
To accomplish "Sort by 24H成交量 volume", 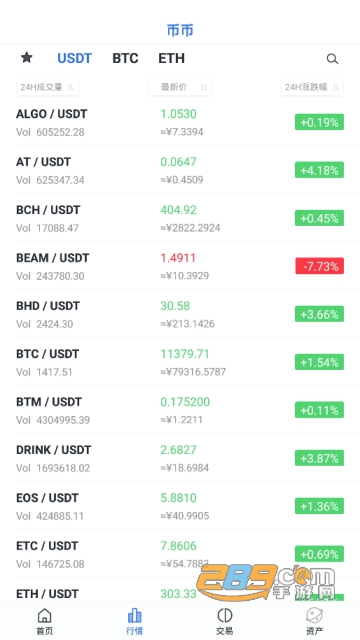I will 48,87.
